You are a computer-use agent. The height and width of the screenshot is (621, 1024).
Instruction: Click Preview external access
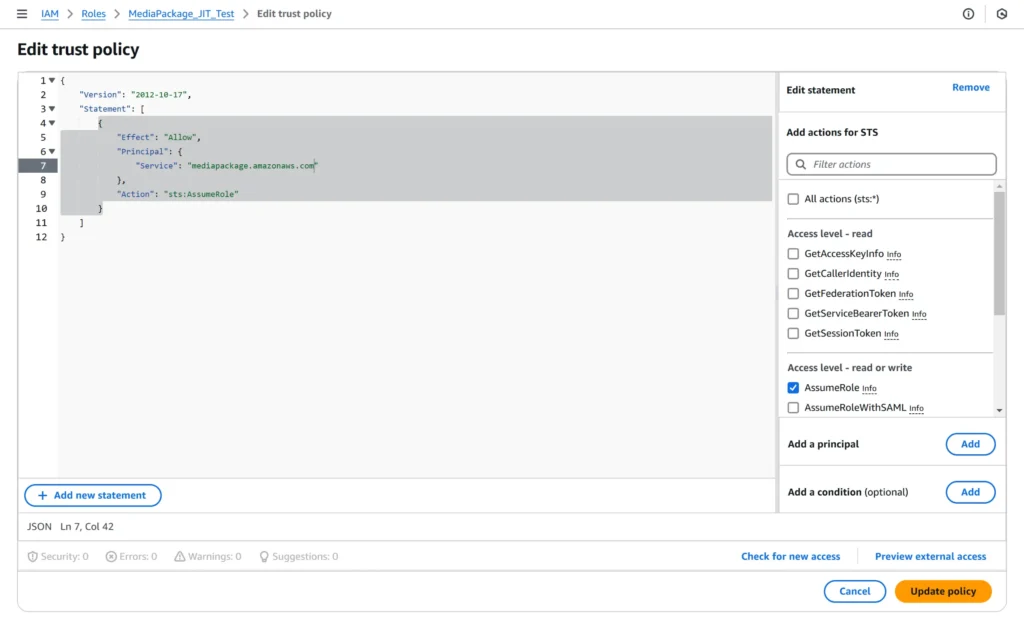930,556
